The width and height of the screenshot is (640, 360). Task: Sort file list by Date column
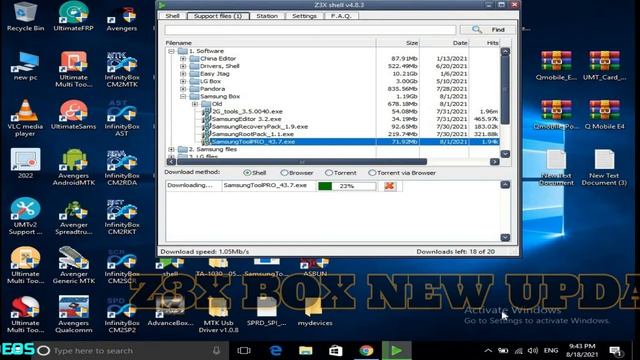coord(444,43)
